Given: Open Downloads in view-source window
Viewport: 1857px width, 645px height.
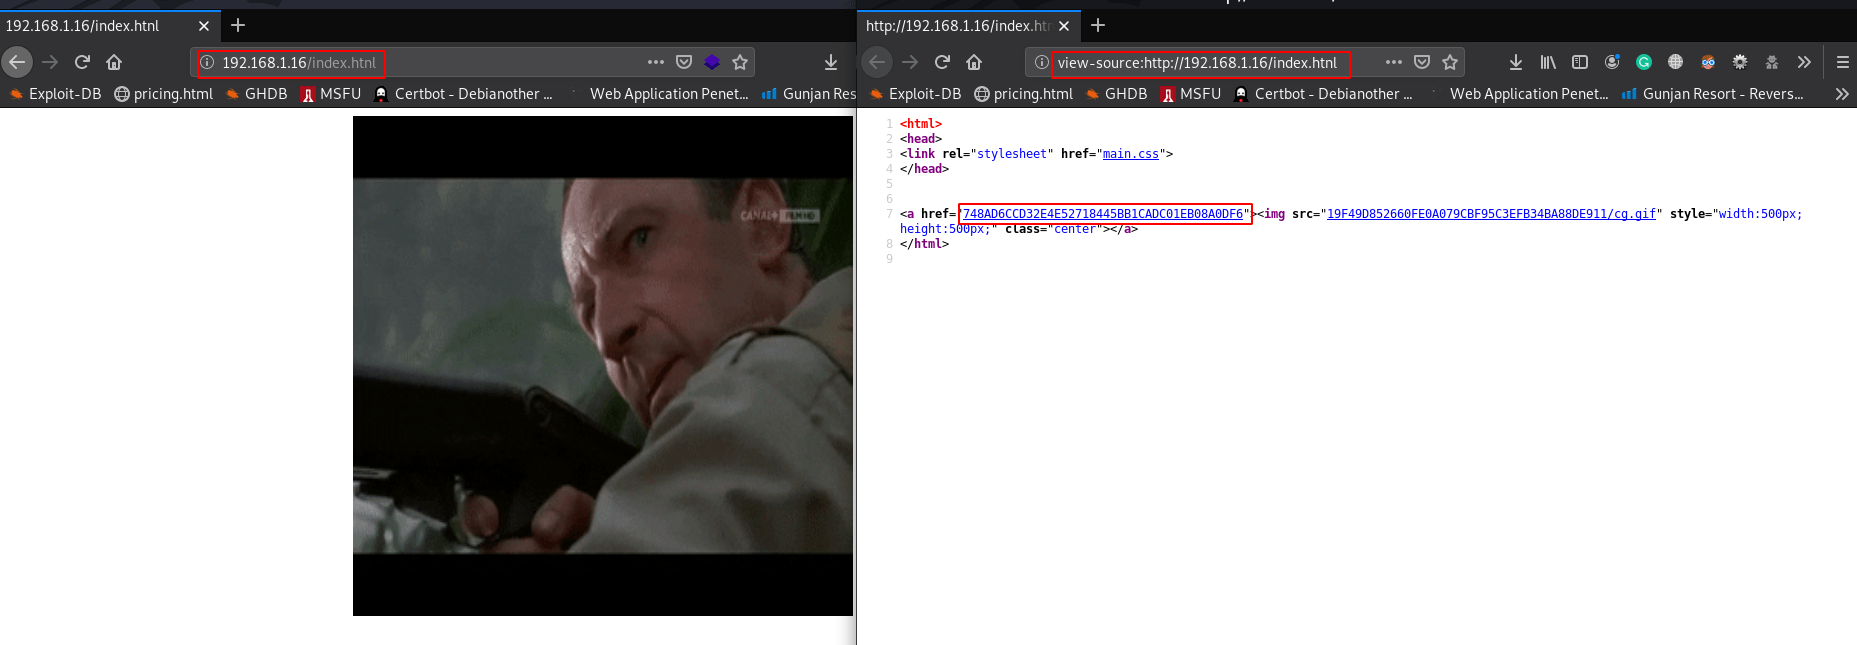Looking at the screenshot, I should 1516,62.
